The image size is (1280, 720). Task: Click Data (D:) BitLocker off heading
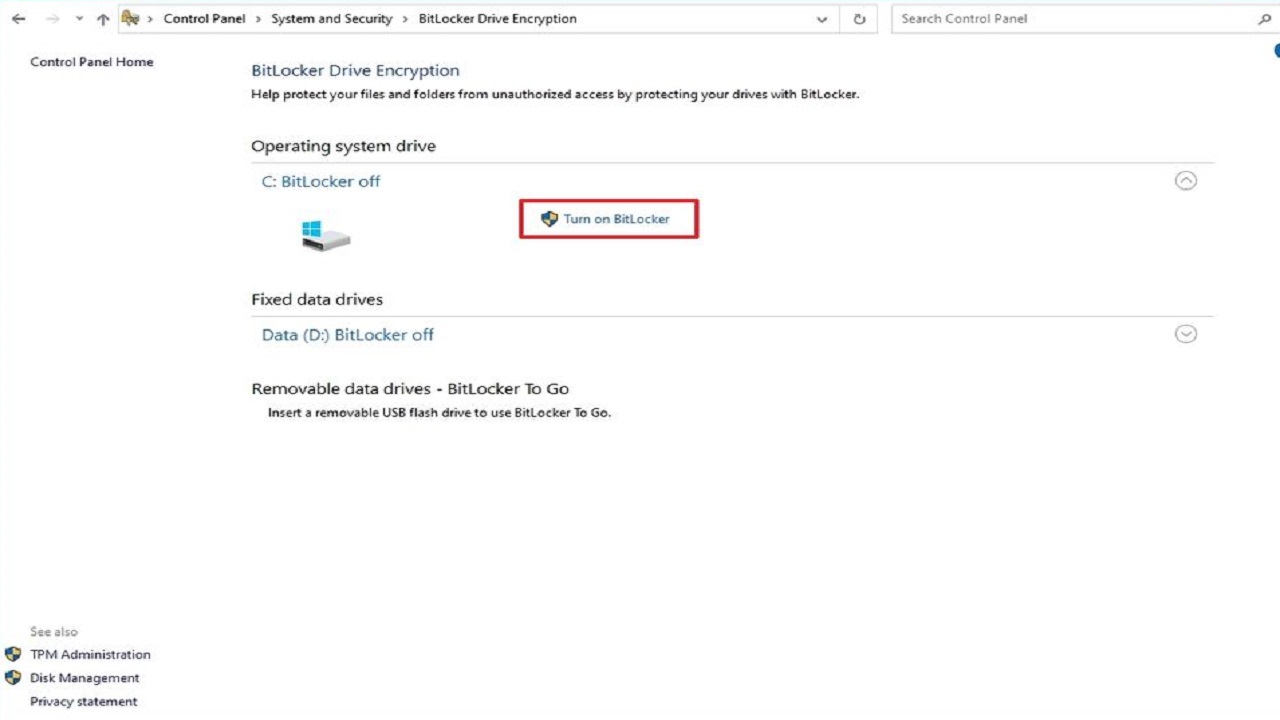coord(348,335)
